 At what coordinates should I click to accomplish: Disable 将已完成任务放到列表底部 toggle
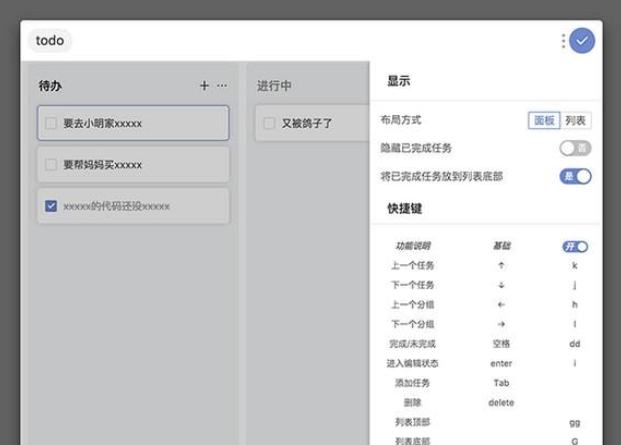tap(575, 176)
